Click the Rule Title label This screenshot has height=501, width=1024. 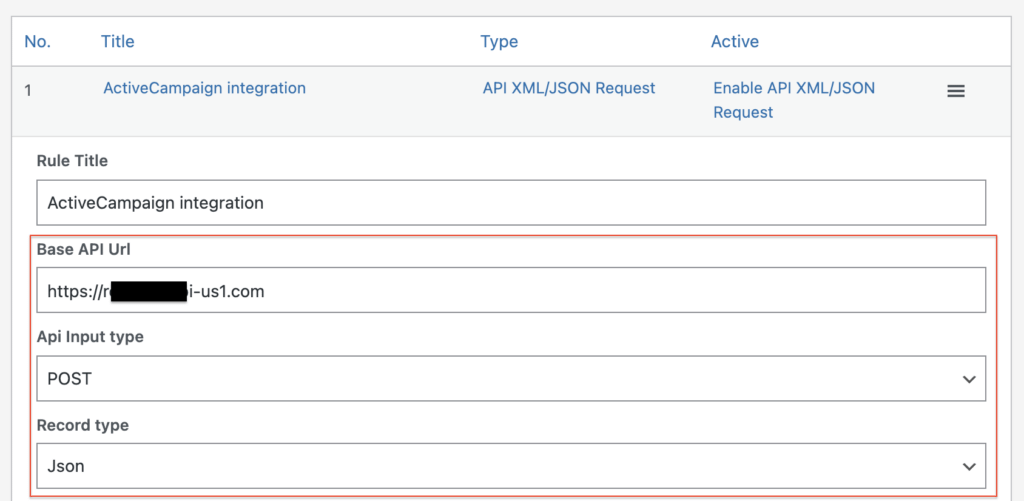tap(72, 161)
